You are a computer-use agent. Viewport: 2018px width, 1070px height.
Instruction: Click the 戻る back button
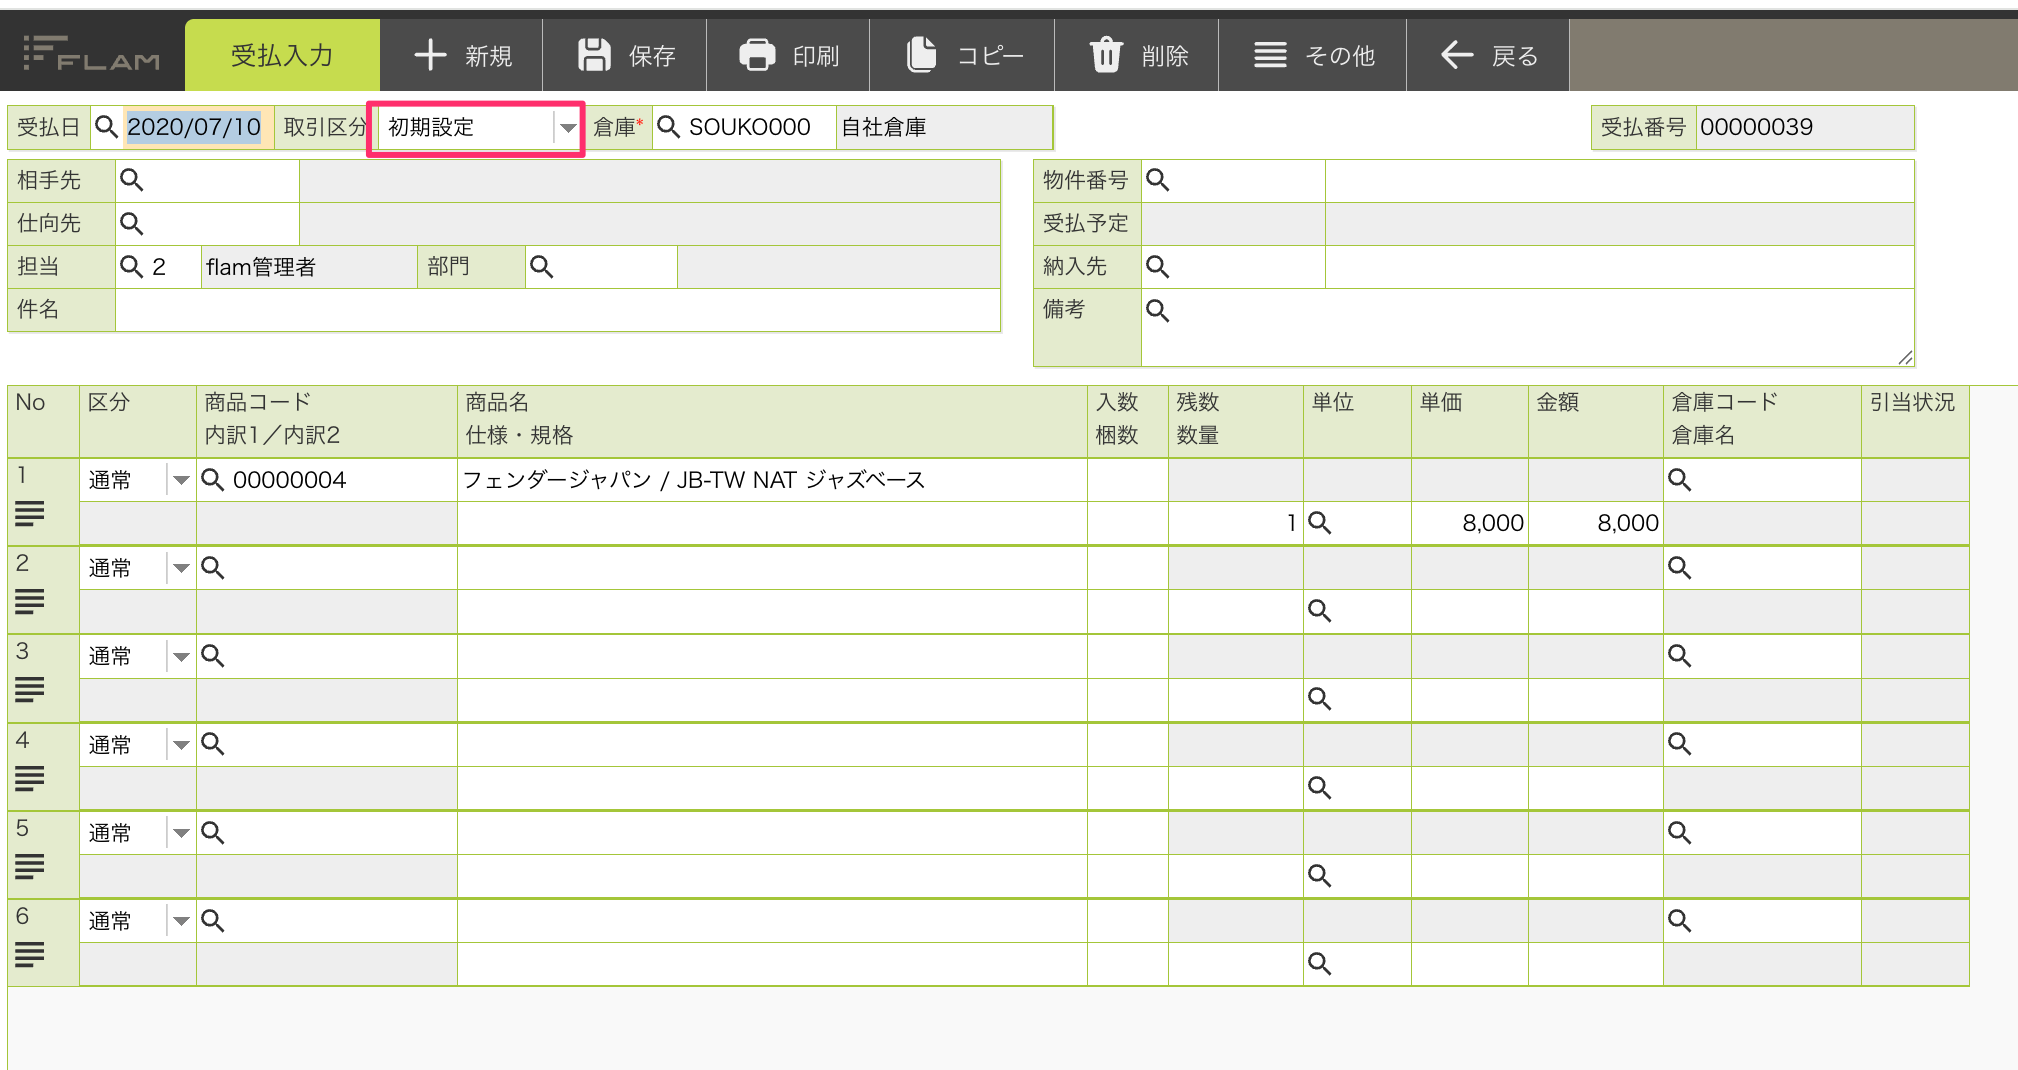click(1488, 55)
